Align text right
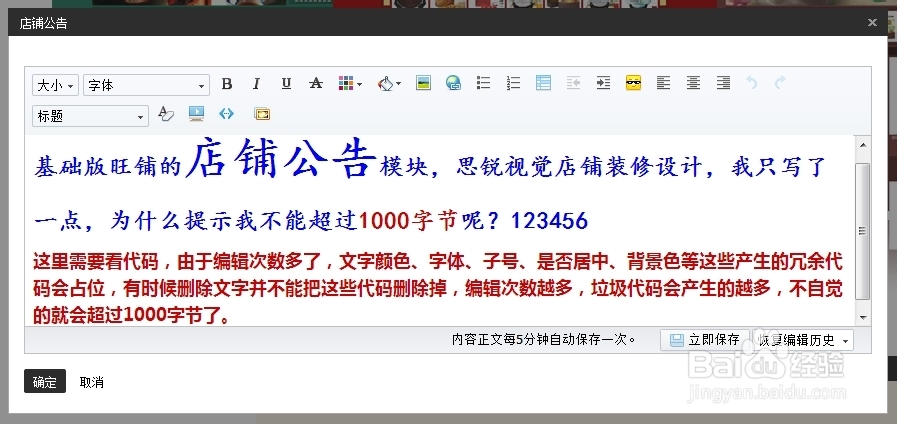This screenshot has width=897, height=424. [x=723, y=84]
